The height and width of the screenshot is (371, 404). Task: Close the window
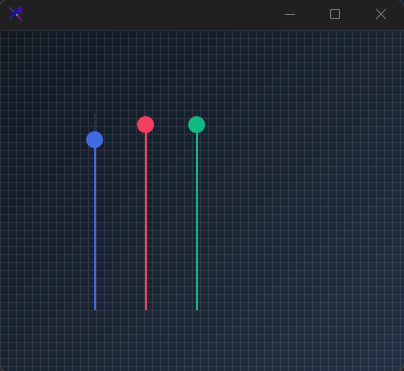point(381,14)
